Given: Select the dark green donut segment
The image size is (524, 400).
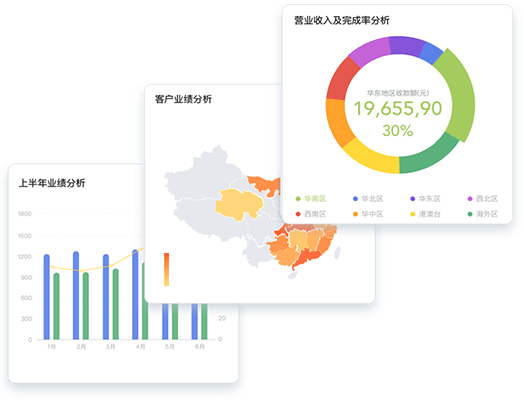Looking at the screenshot, I should tap(428, 155).
